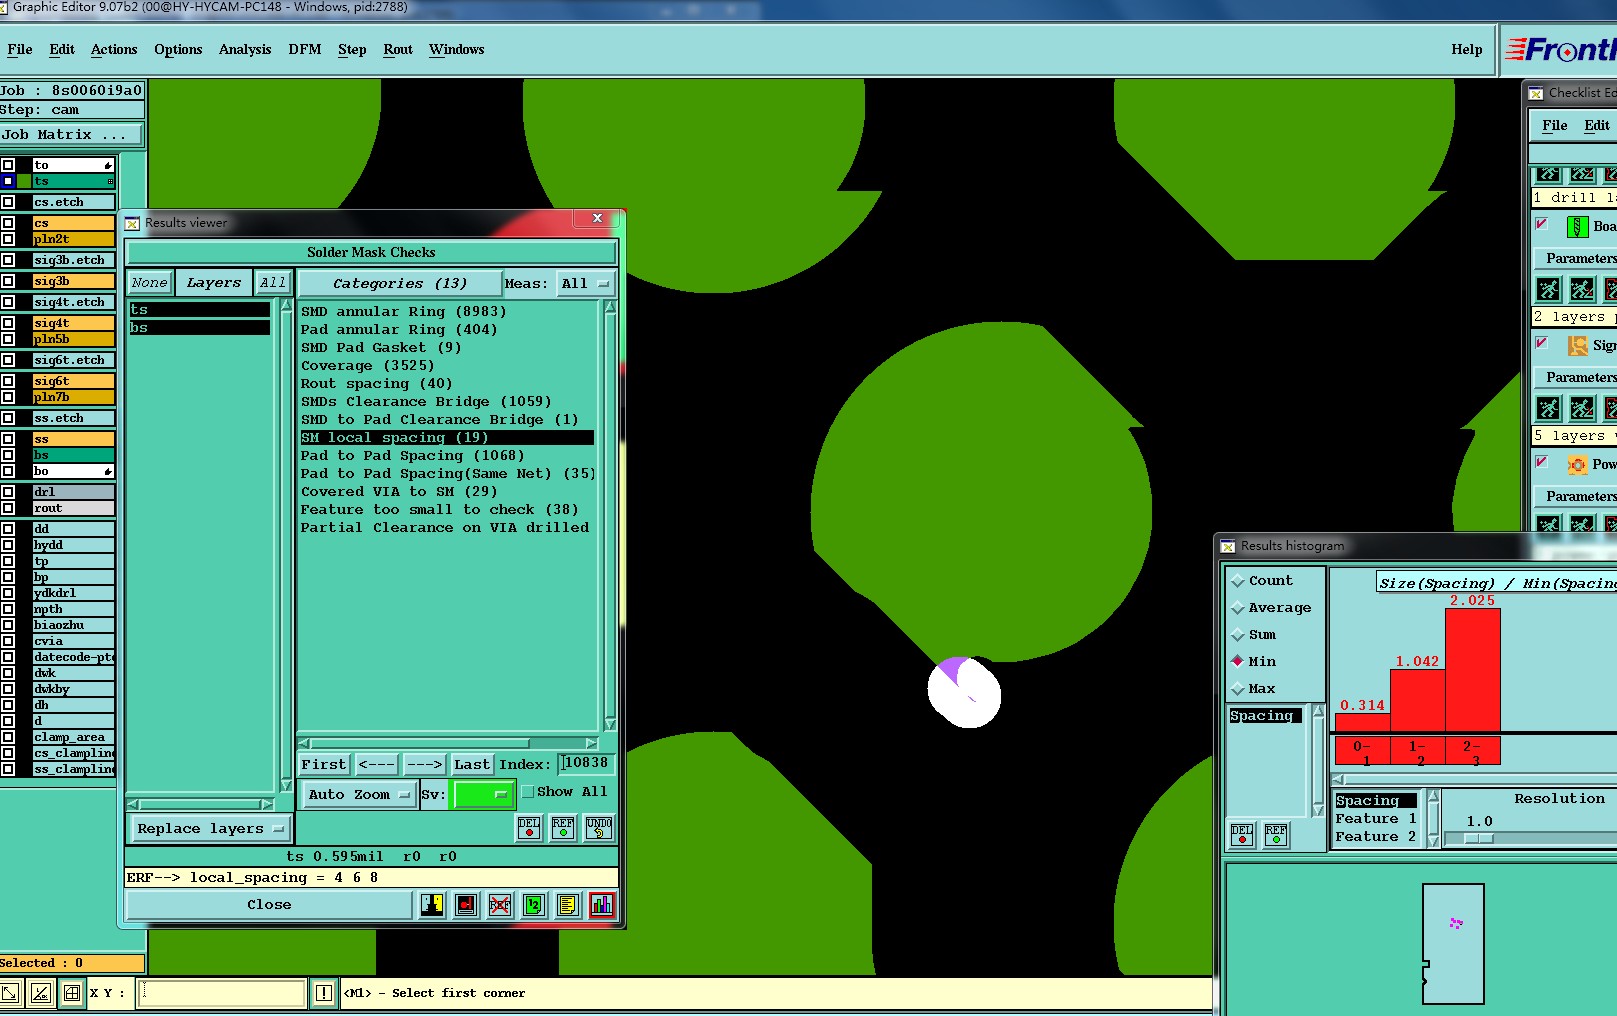Click the Job Matrix button

point(71,135)
